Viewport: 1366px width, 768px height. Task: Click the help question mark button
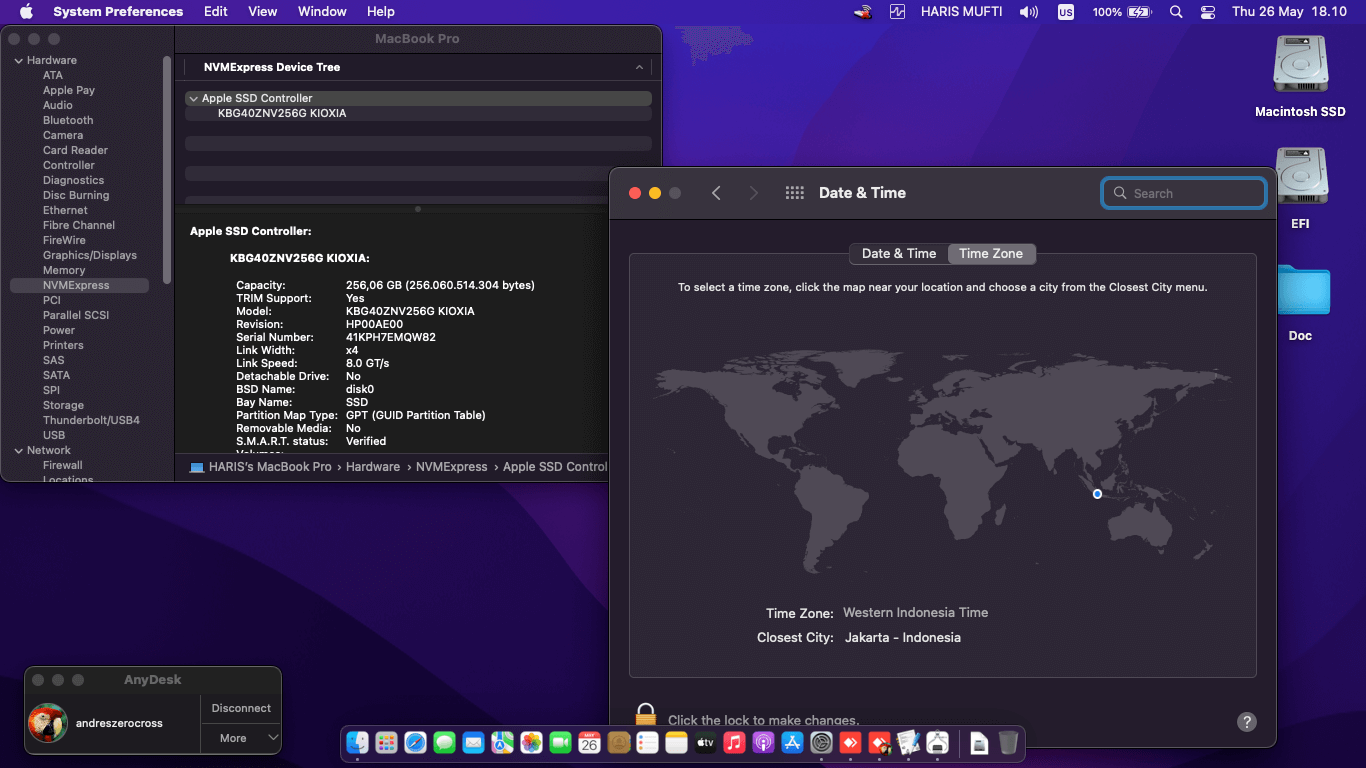(1246, 721)
